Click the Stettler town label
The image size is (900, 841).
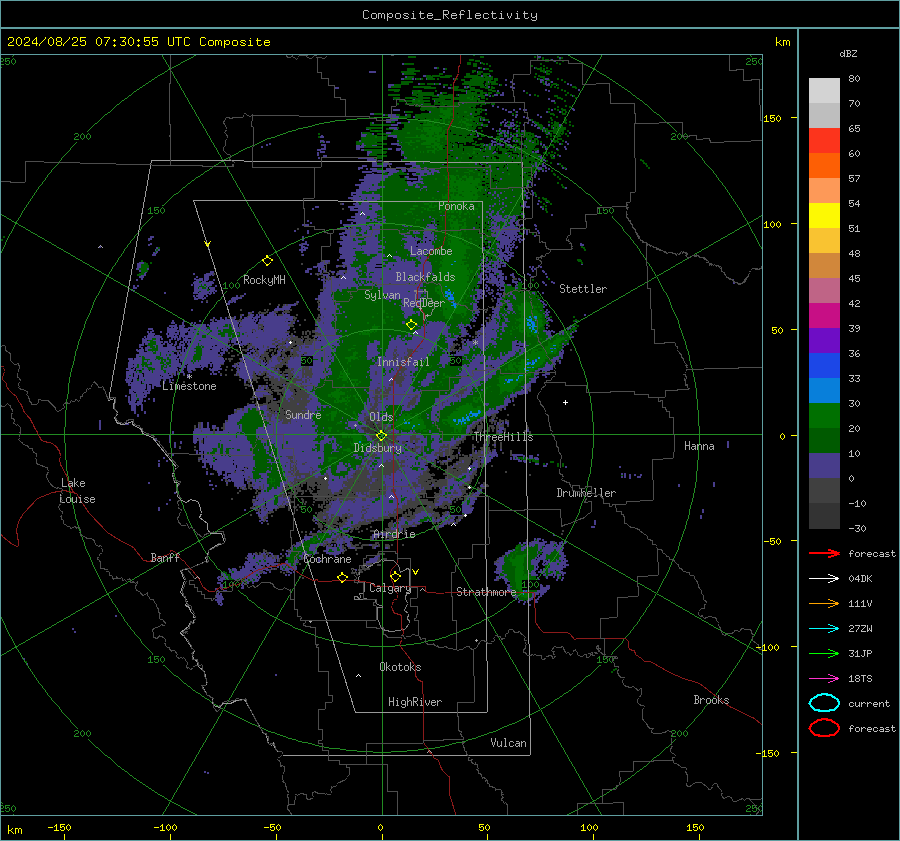(583, 289)
